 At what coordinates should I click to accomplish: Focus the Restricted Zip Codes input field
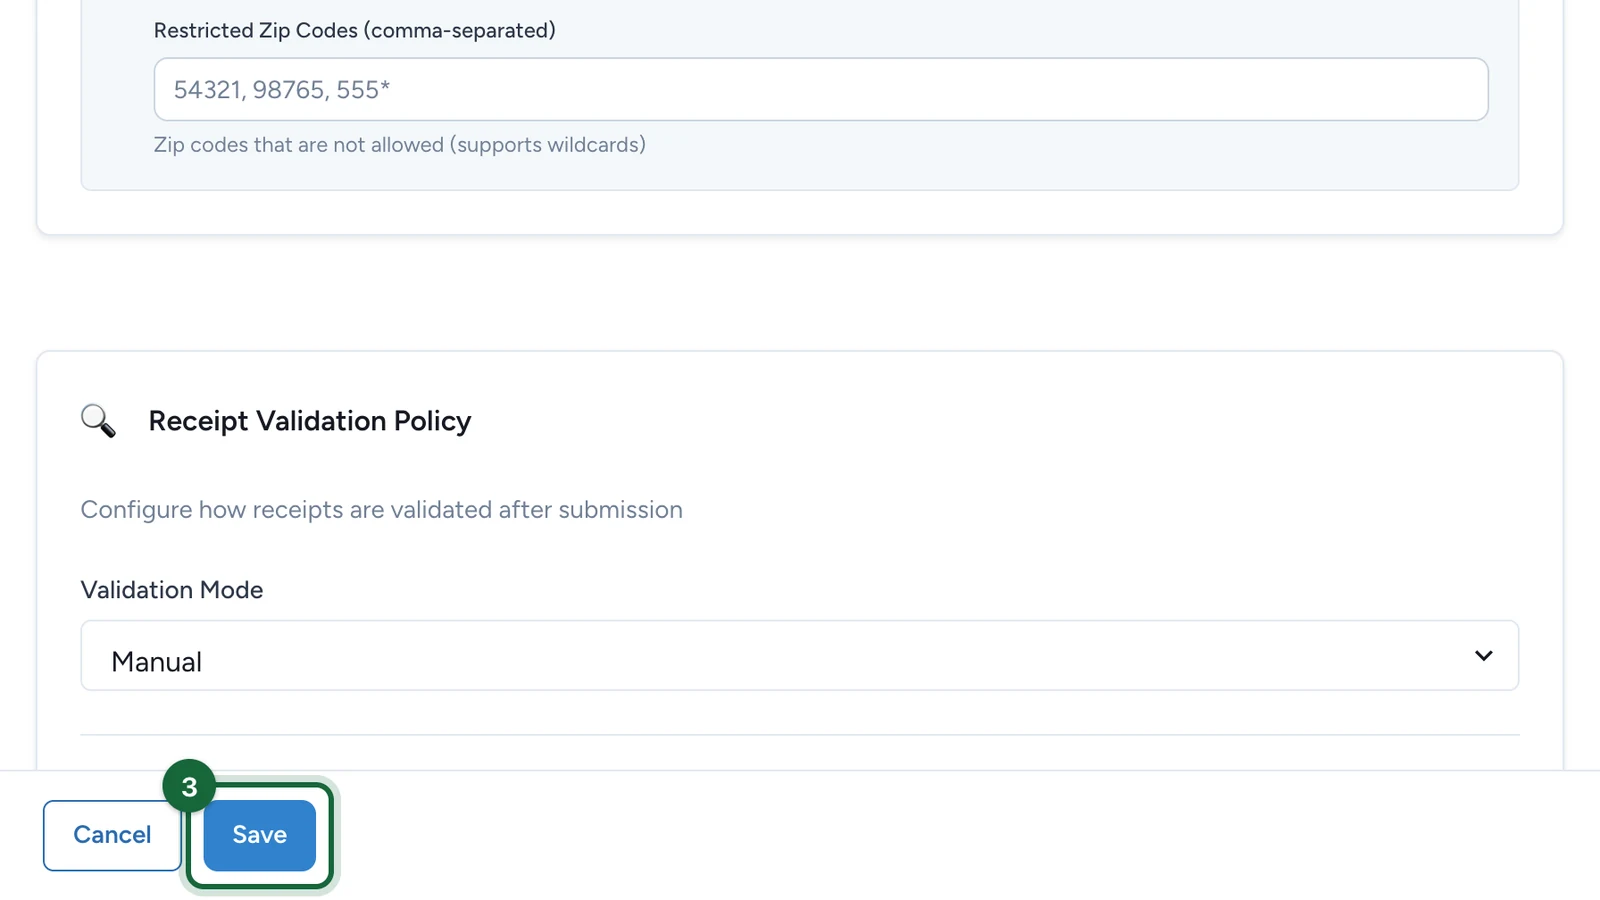click(821, 90)
